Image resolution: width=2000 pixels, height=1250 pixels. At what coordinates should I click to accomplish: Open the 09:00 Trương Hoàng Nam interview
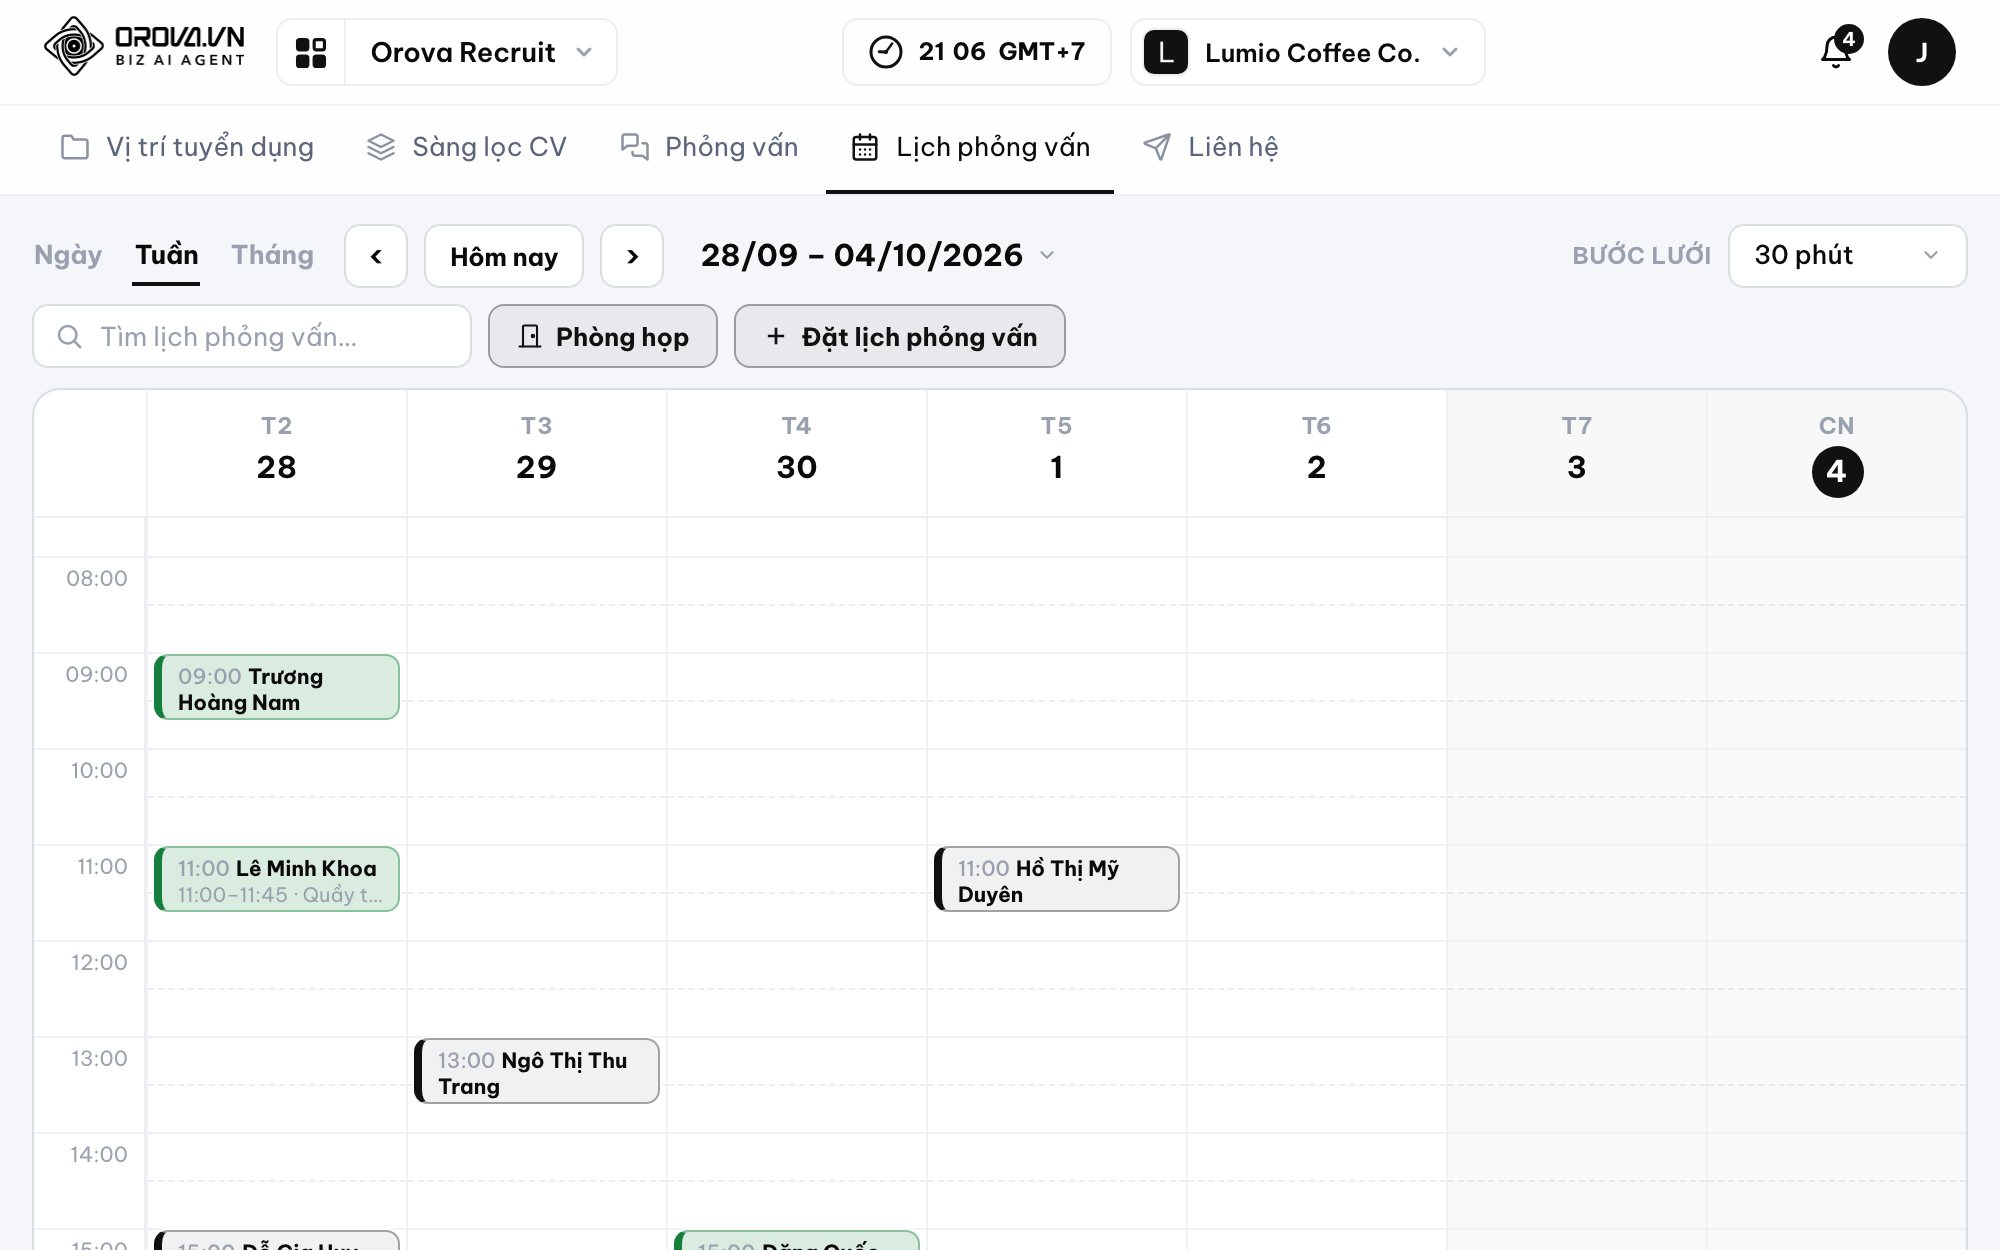click(277, 687)
